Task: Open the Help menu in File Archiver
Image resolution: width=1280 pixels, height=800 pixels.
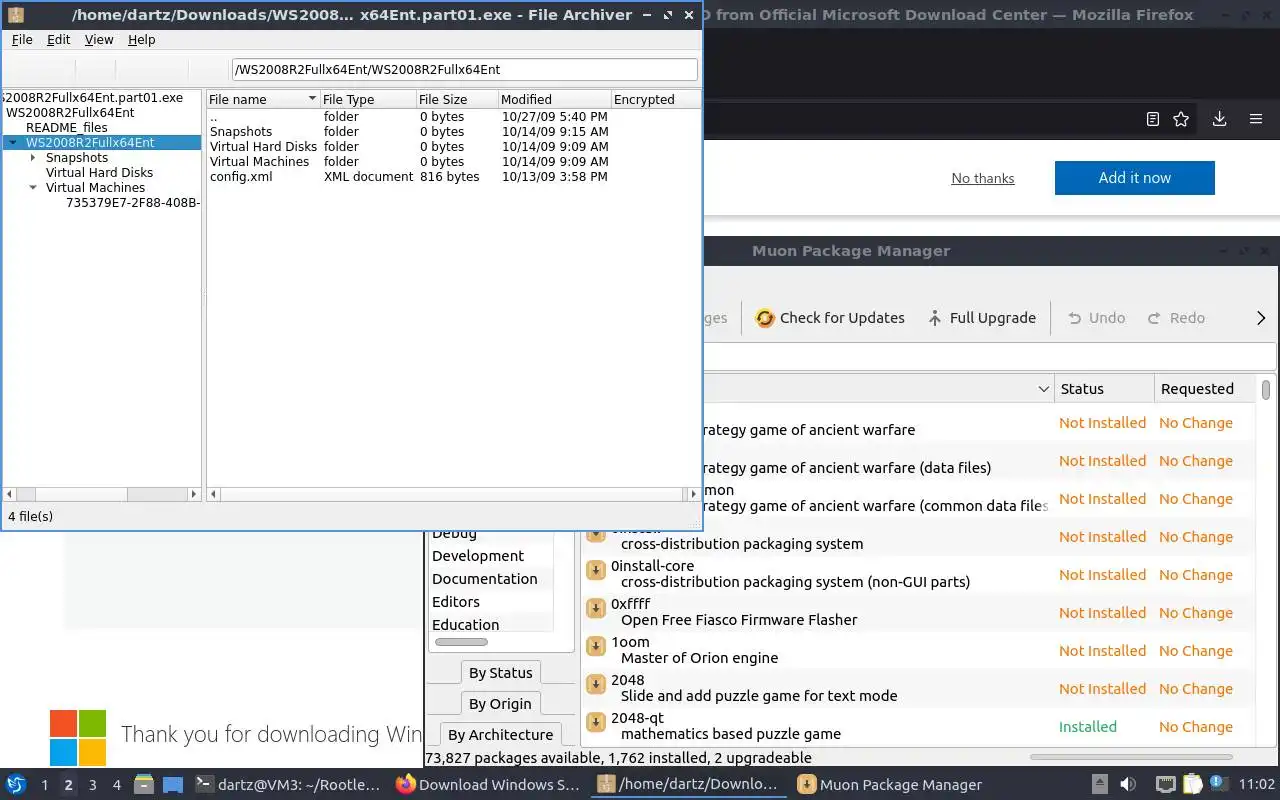Action: (x=142, y=39)
